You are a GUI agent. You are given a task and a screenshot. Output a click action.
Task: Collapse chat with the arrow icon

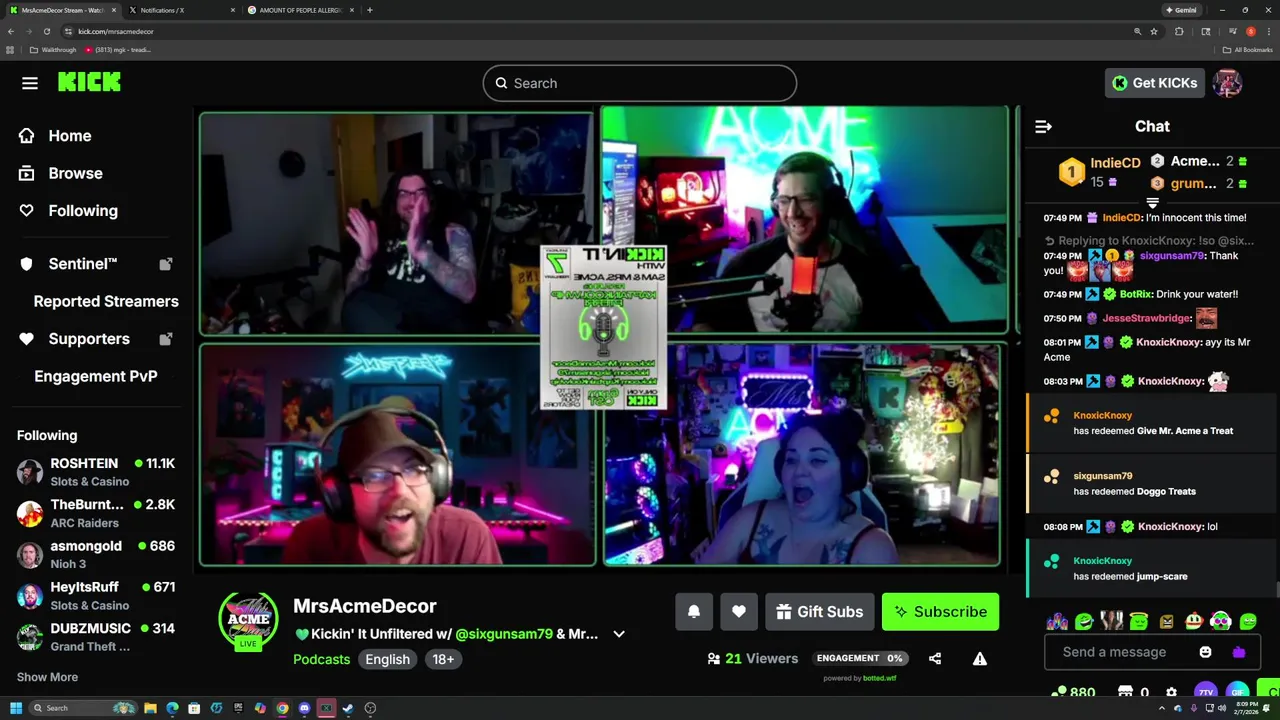(x=1043, y=126)
